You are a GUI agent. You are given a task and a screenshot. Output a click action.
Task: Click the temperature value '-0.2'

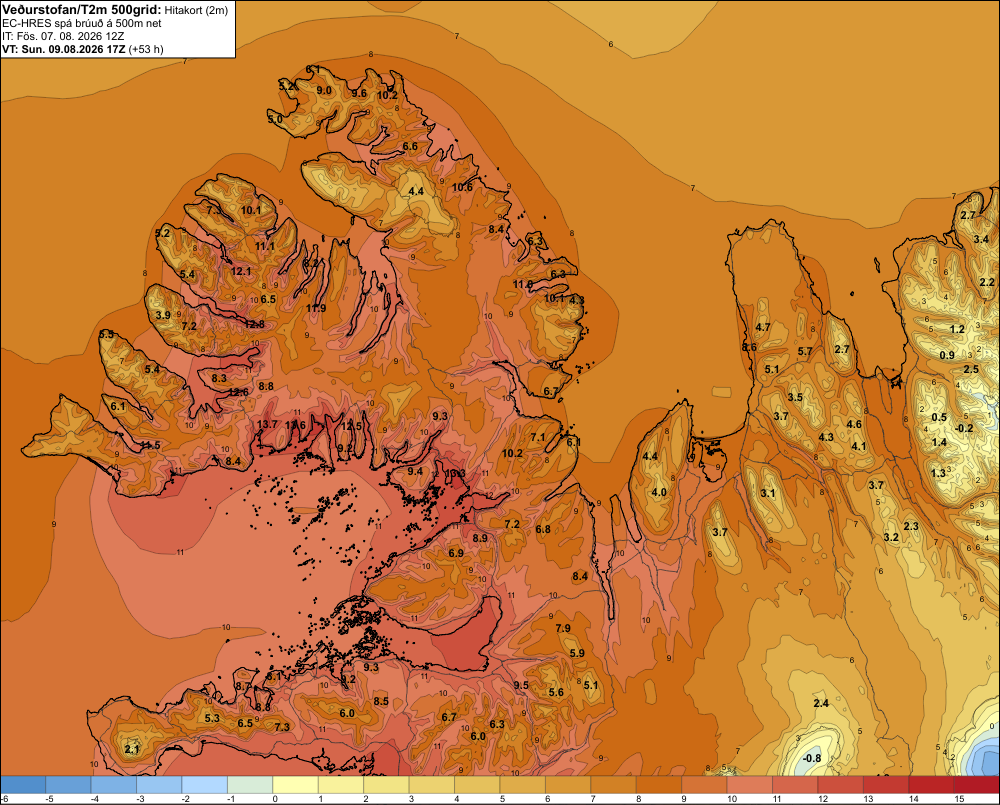(965, 429)
